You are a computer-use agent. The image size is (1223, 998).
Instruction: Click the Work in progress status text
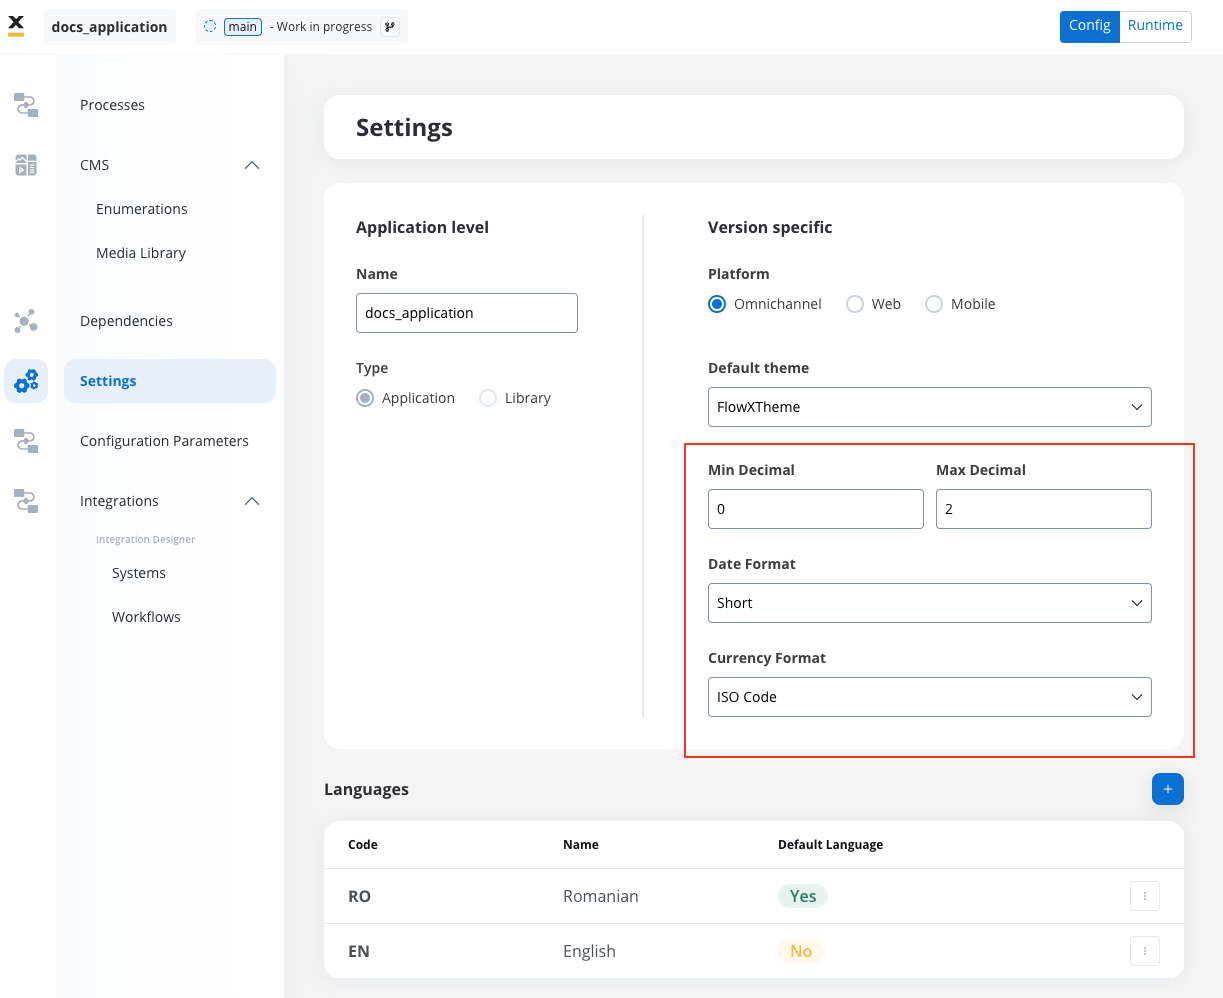click(324, 27)
